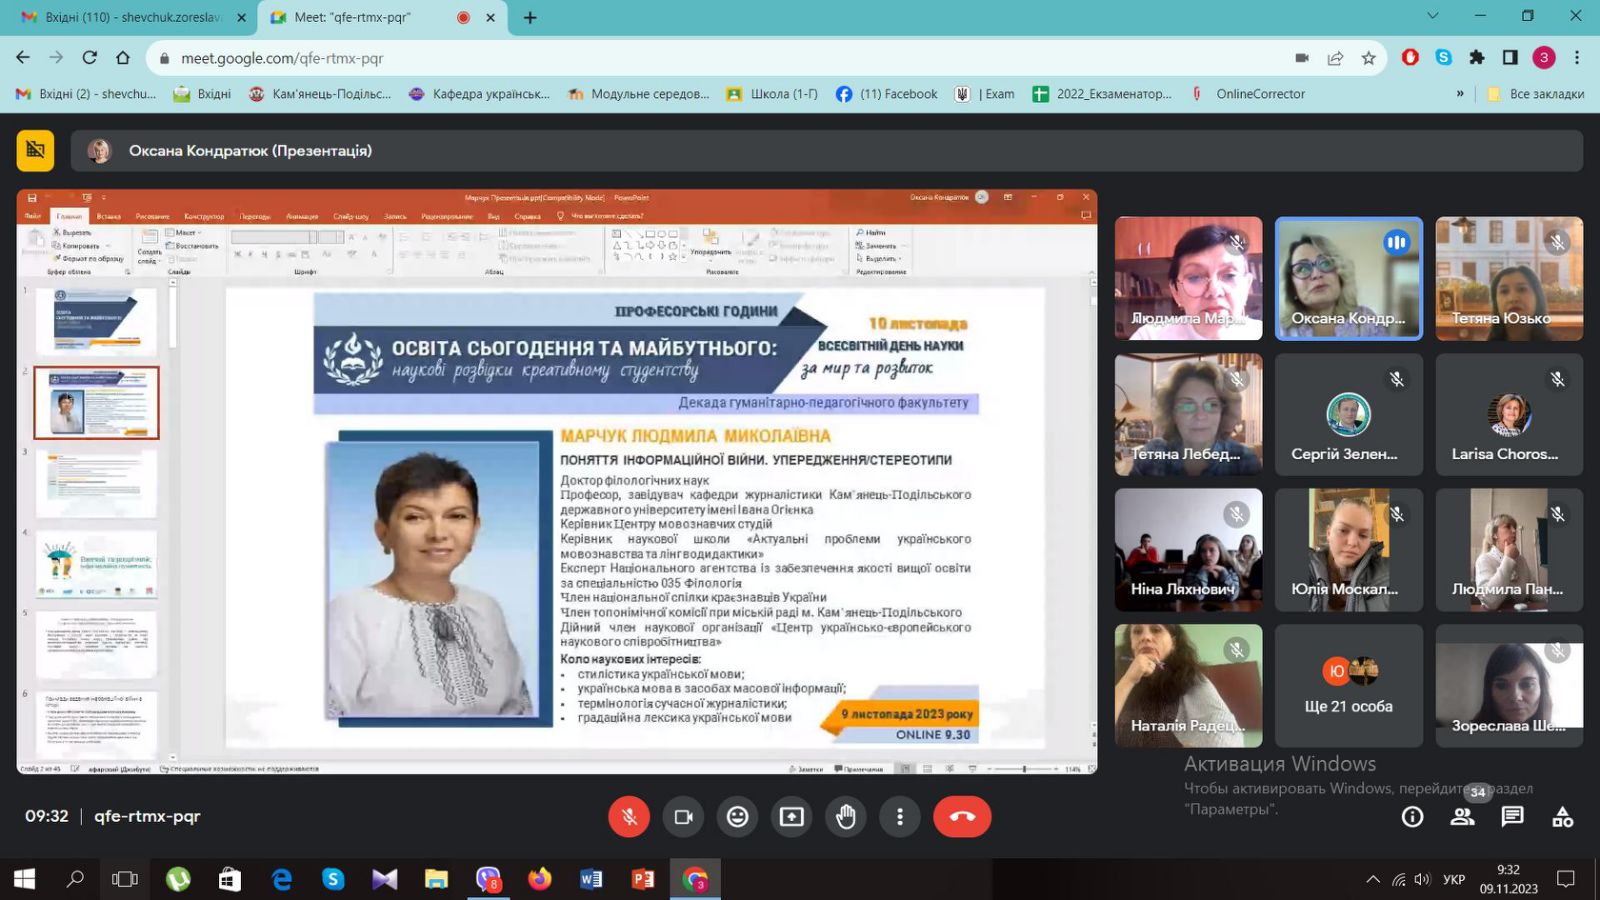Click the present screen icon

[791, 817]
